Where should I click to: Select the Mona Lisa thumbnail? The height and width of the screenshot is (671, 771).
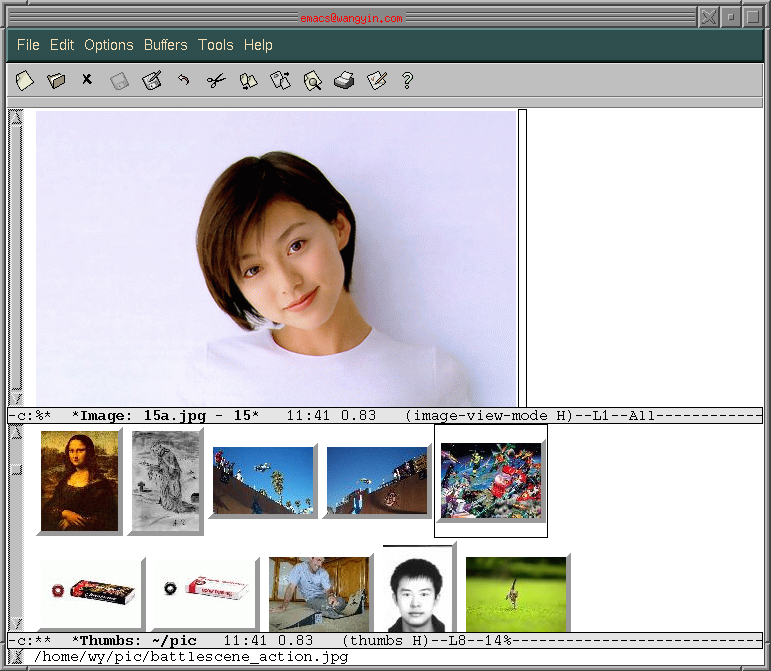pyautogui.click(x=80, y=481)
